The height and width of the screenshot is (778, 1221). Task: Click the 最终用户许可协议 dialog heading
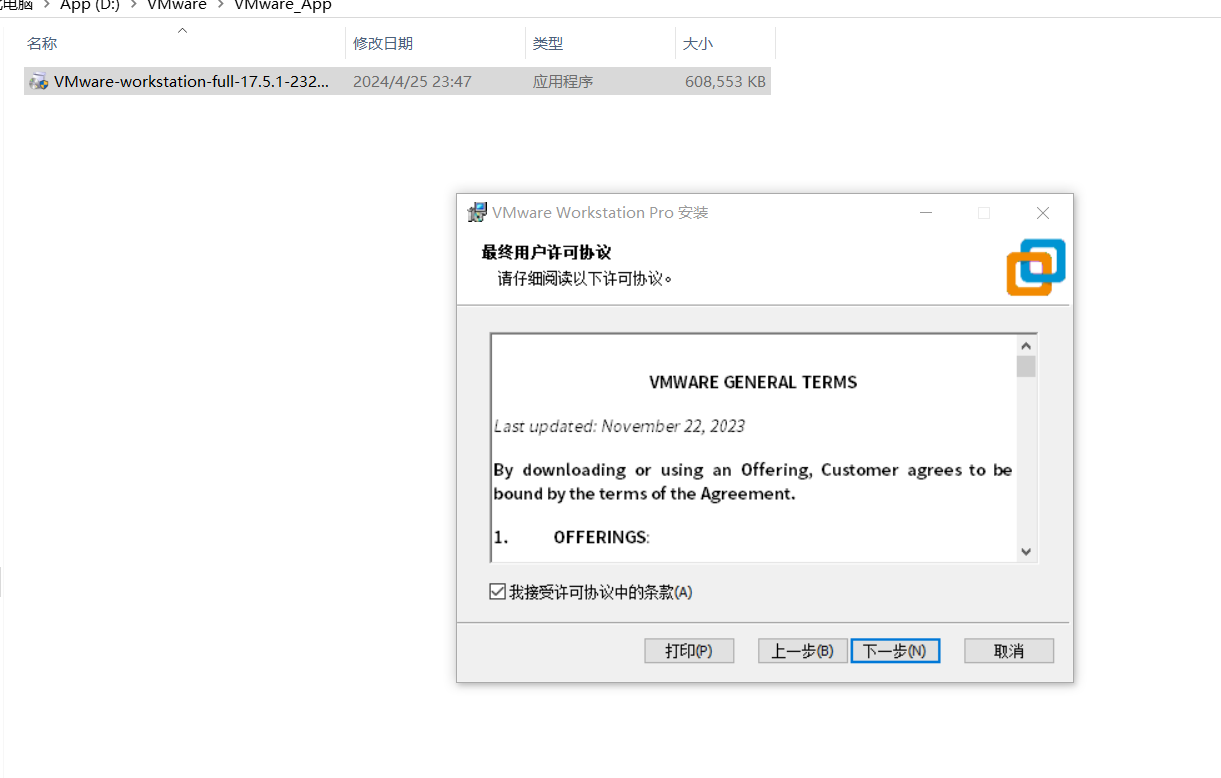(546, 252)
